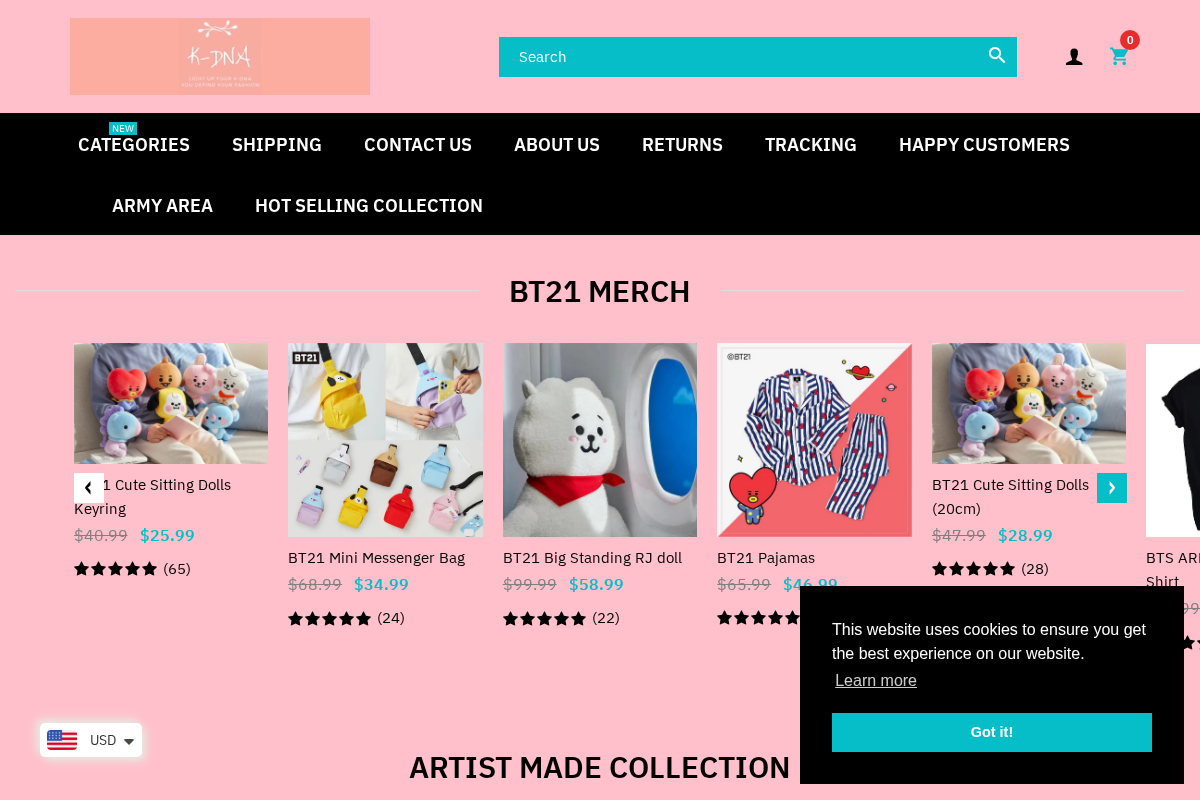Click the Learn more cookies link
The height and width of the screenshot is (800, 1200).
875,680
